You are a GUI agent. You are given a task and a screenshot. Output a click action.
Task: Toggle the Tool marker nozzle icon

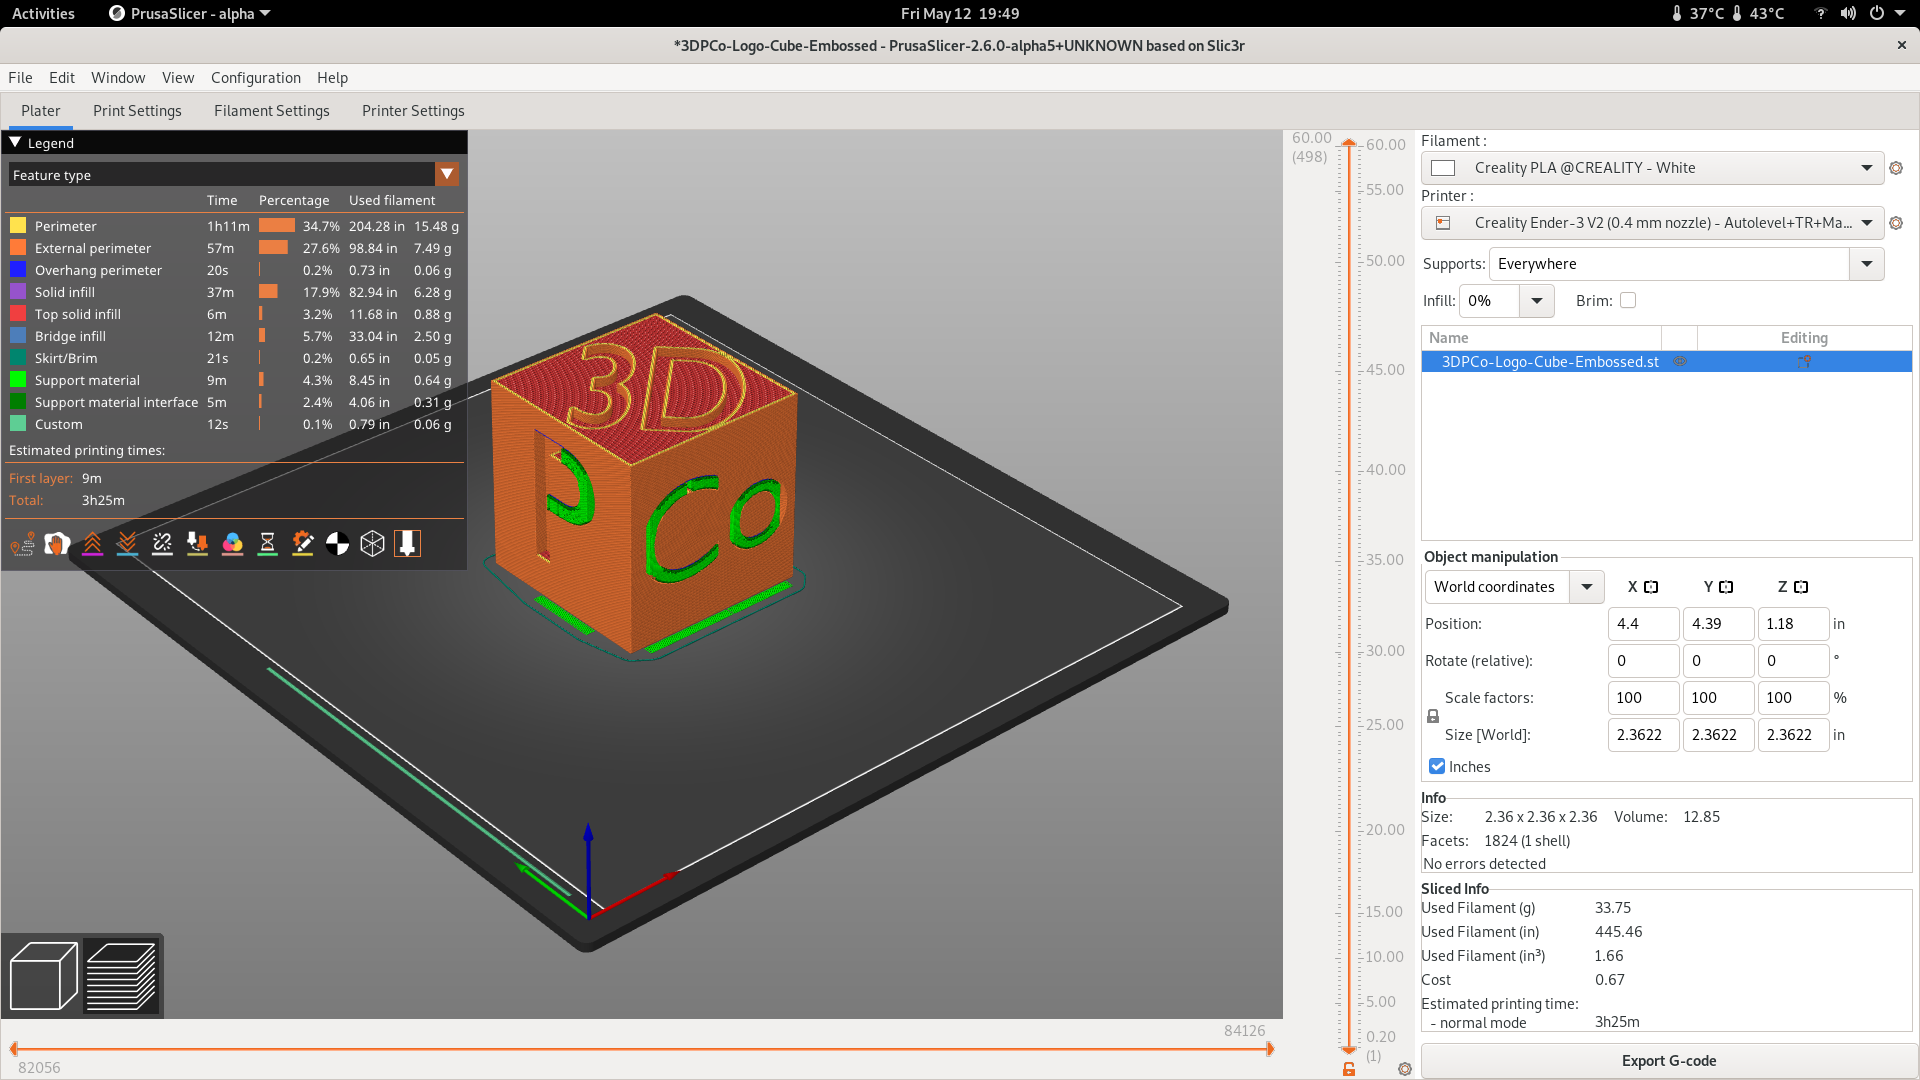[407, 544]
